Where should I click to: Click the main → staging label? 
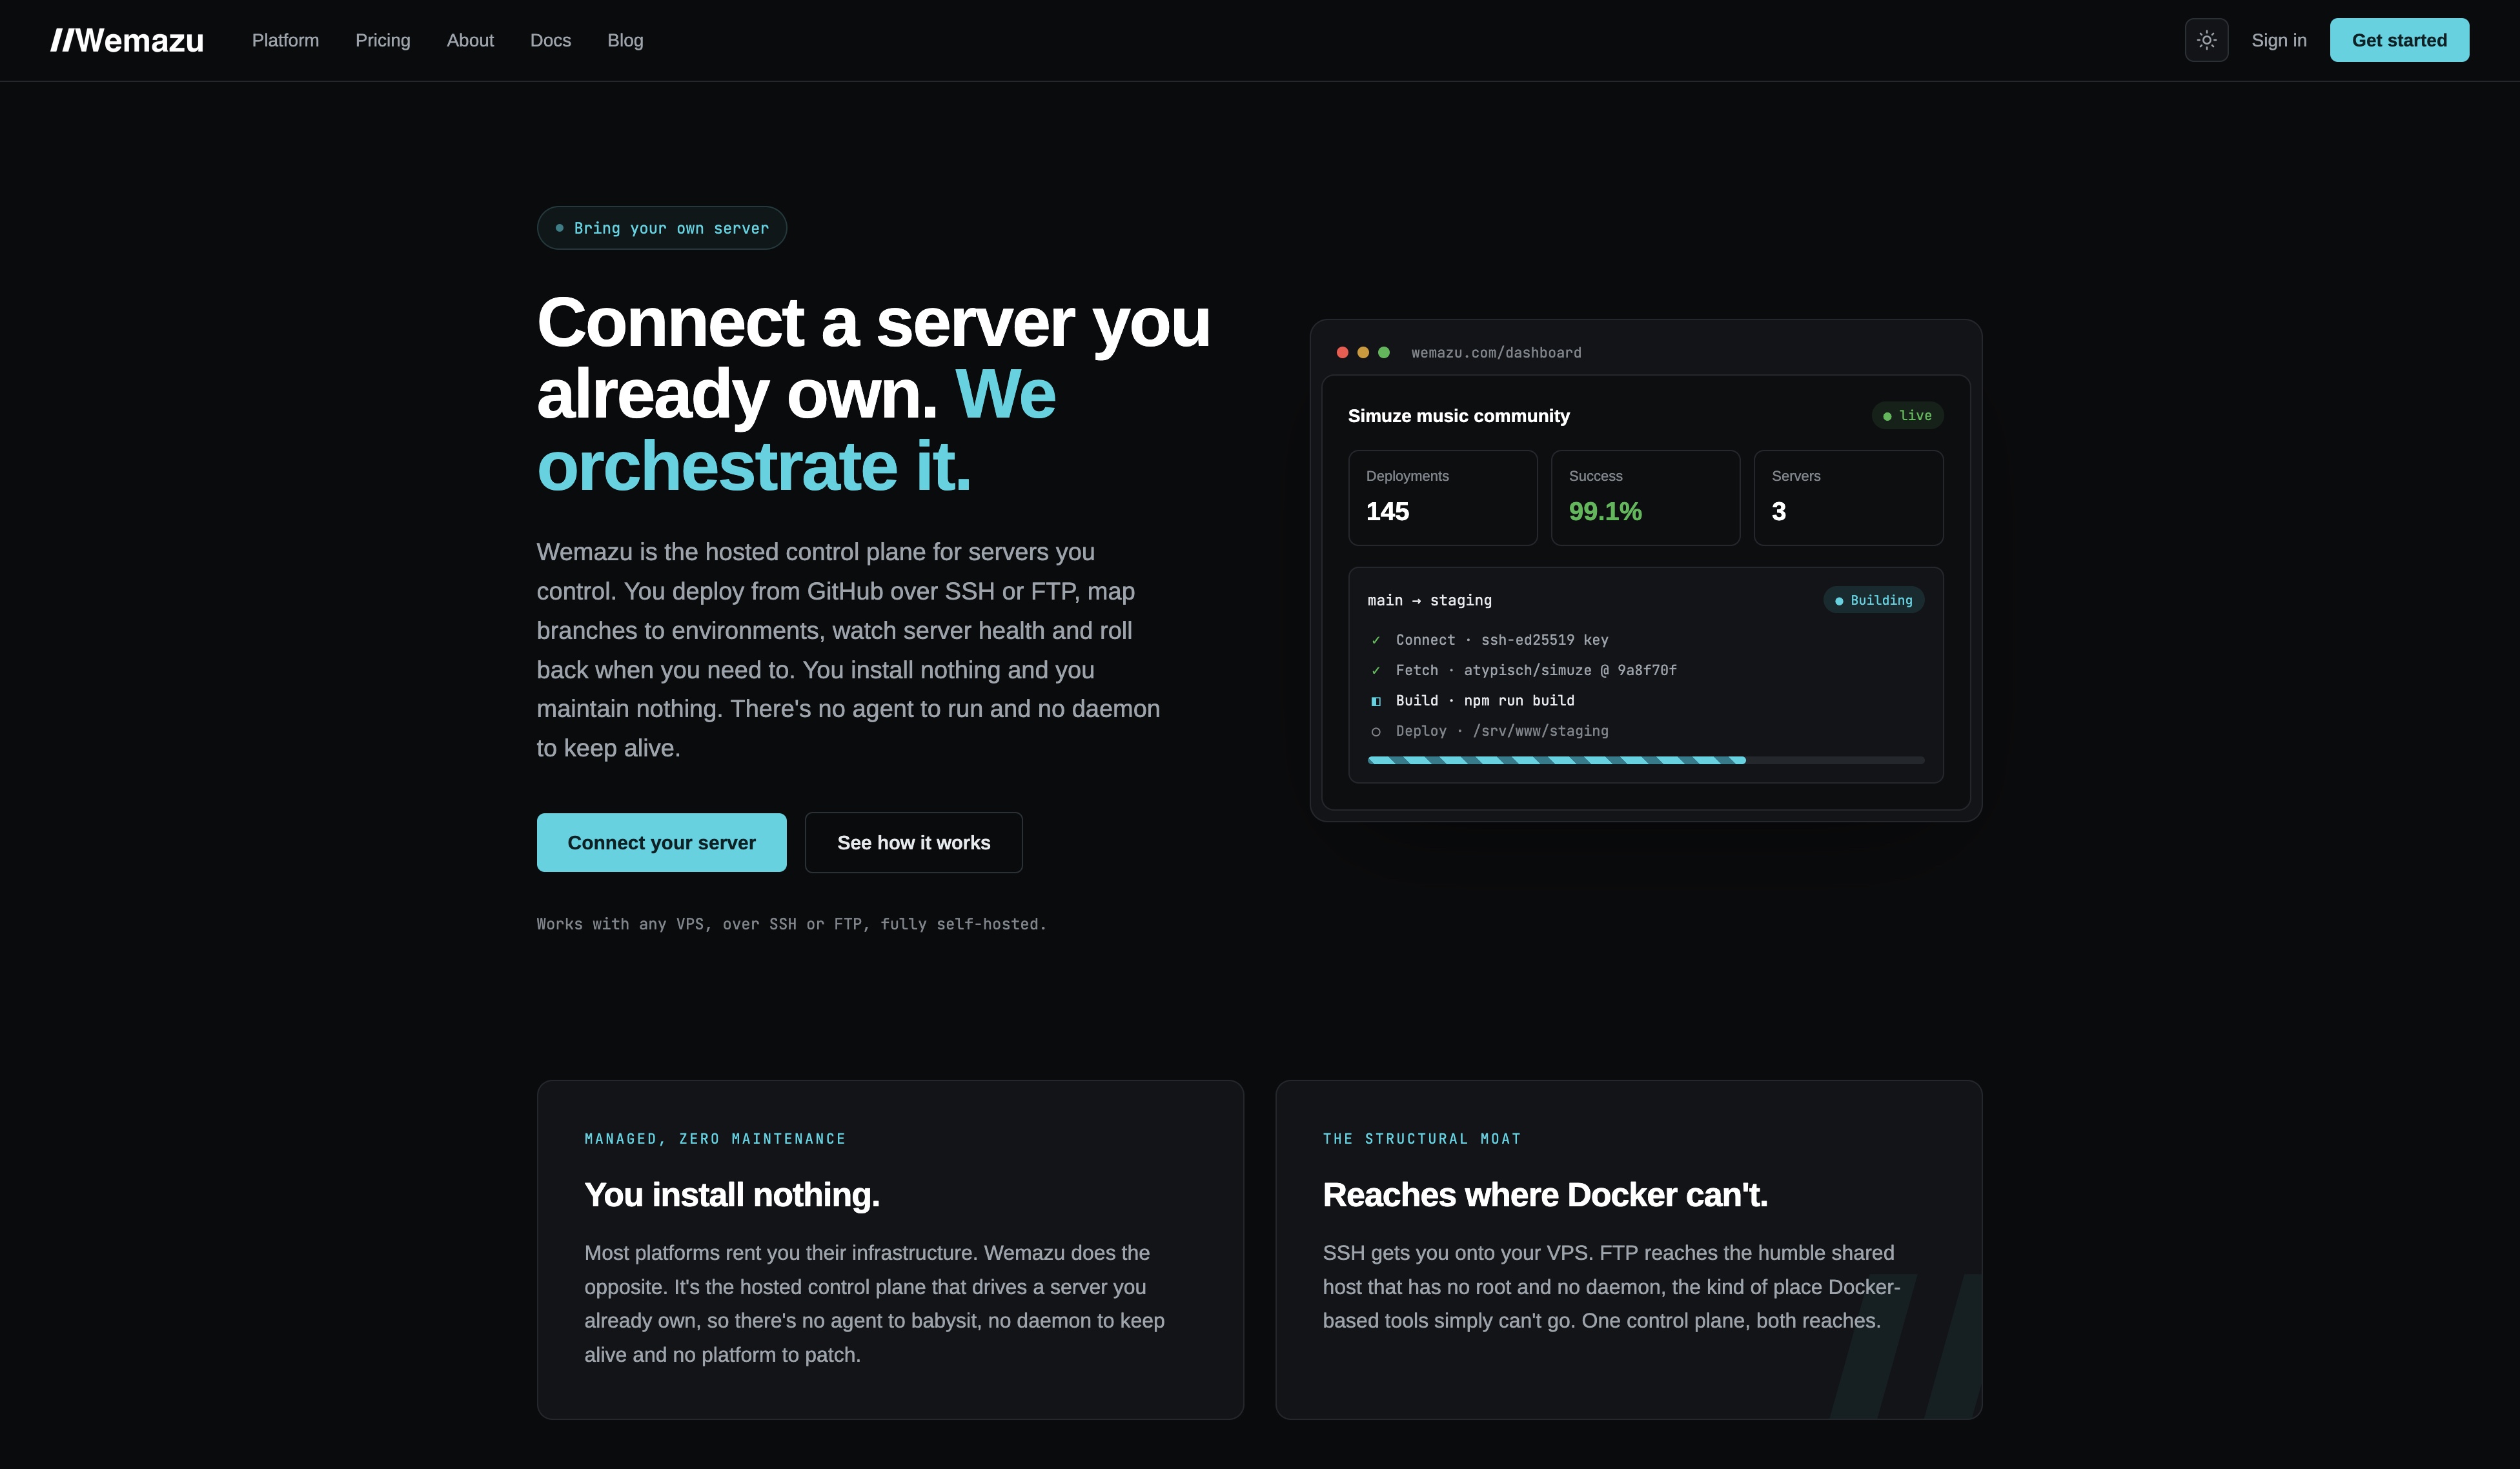tap(1429, 600)
